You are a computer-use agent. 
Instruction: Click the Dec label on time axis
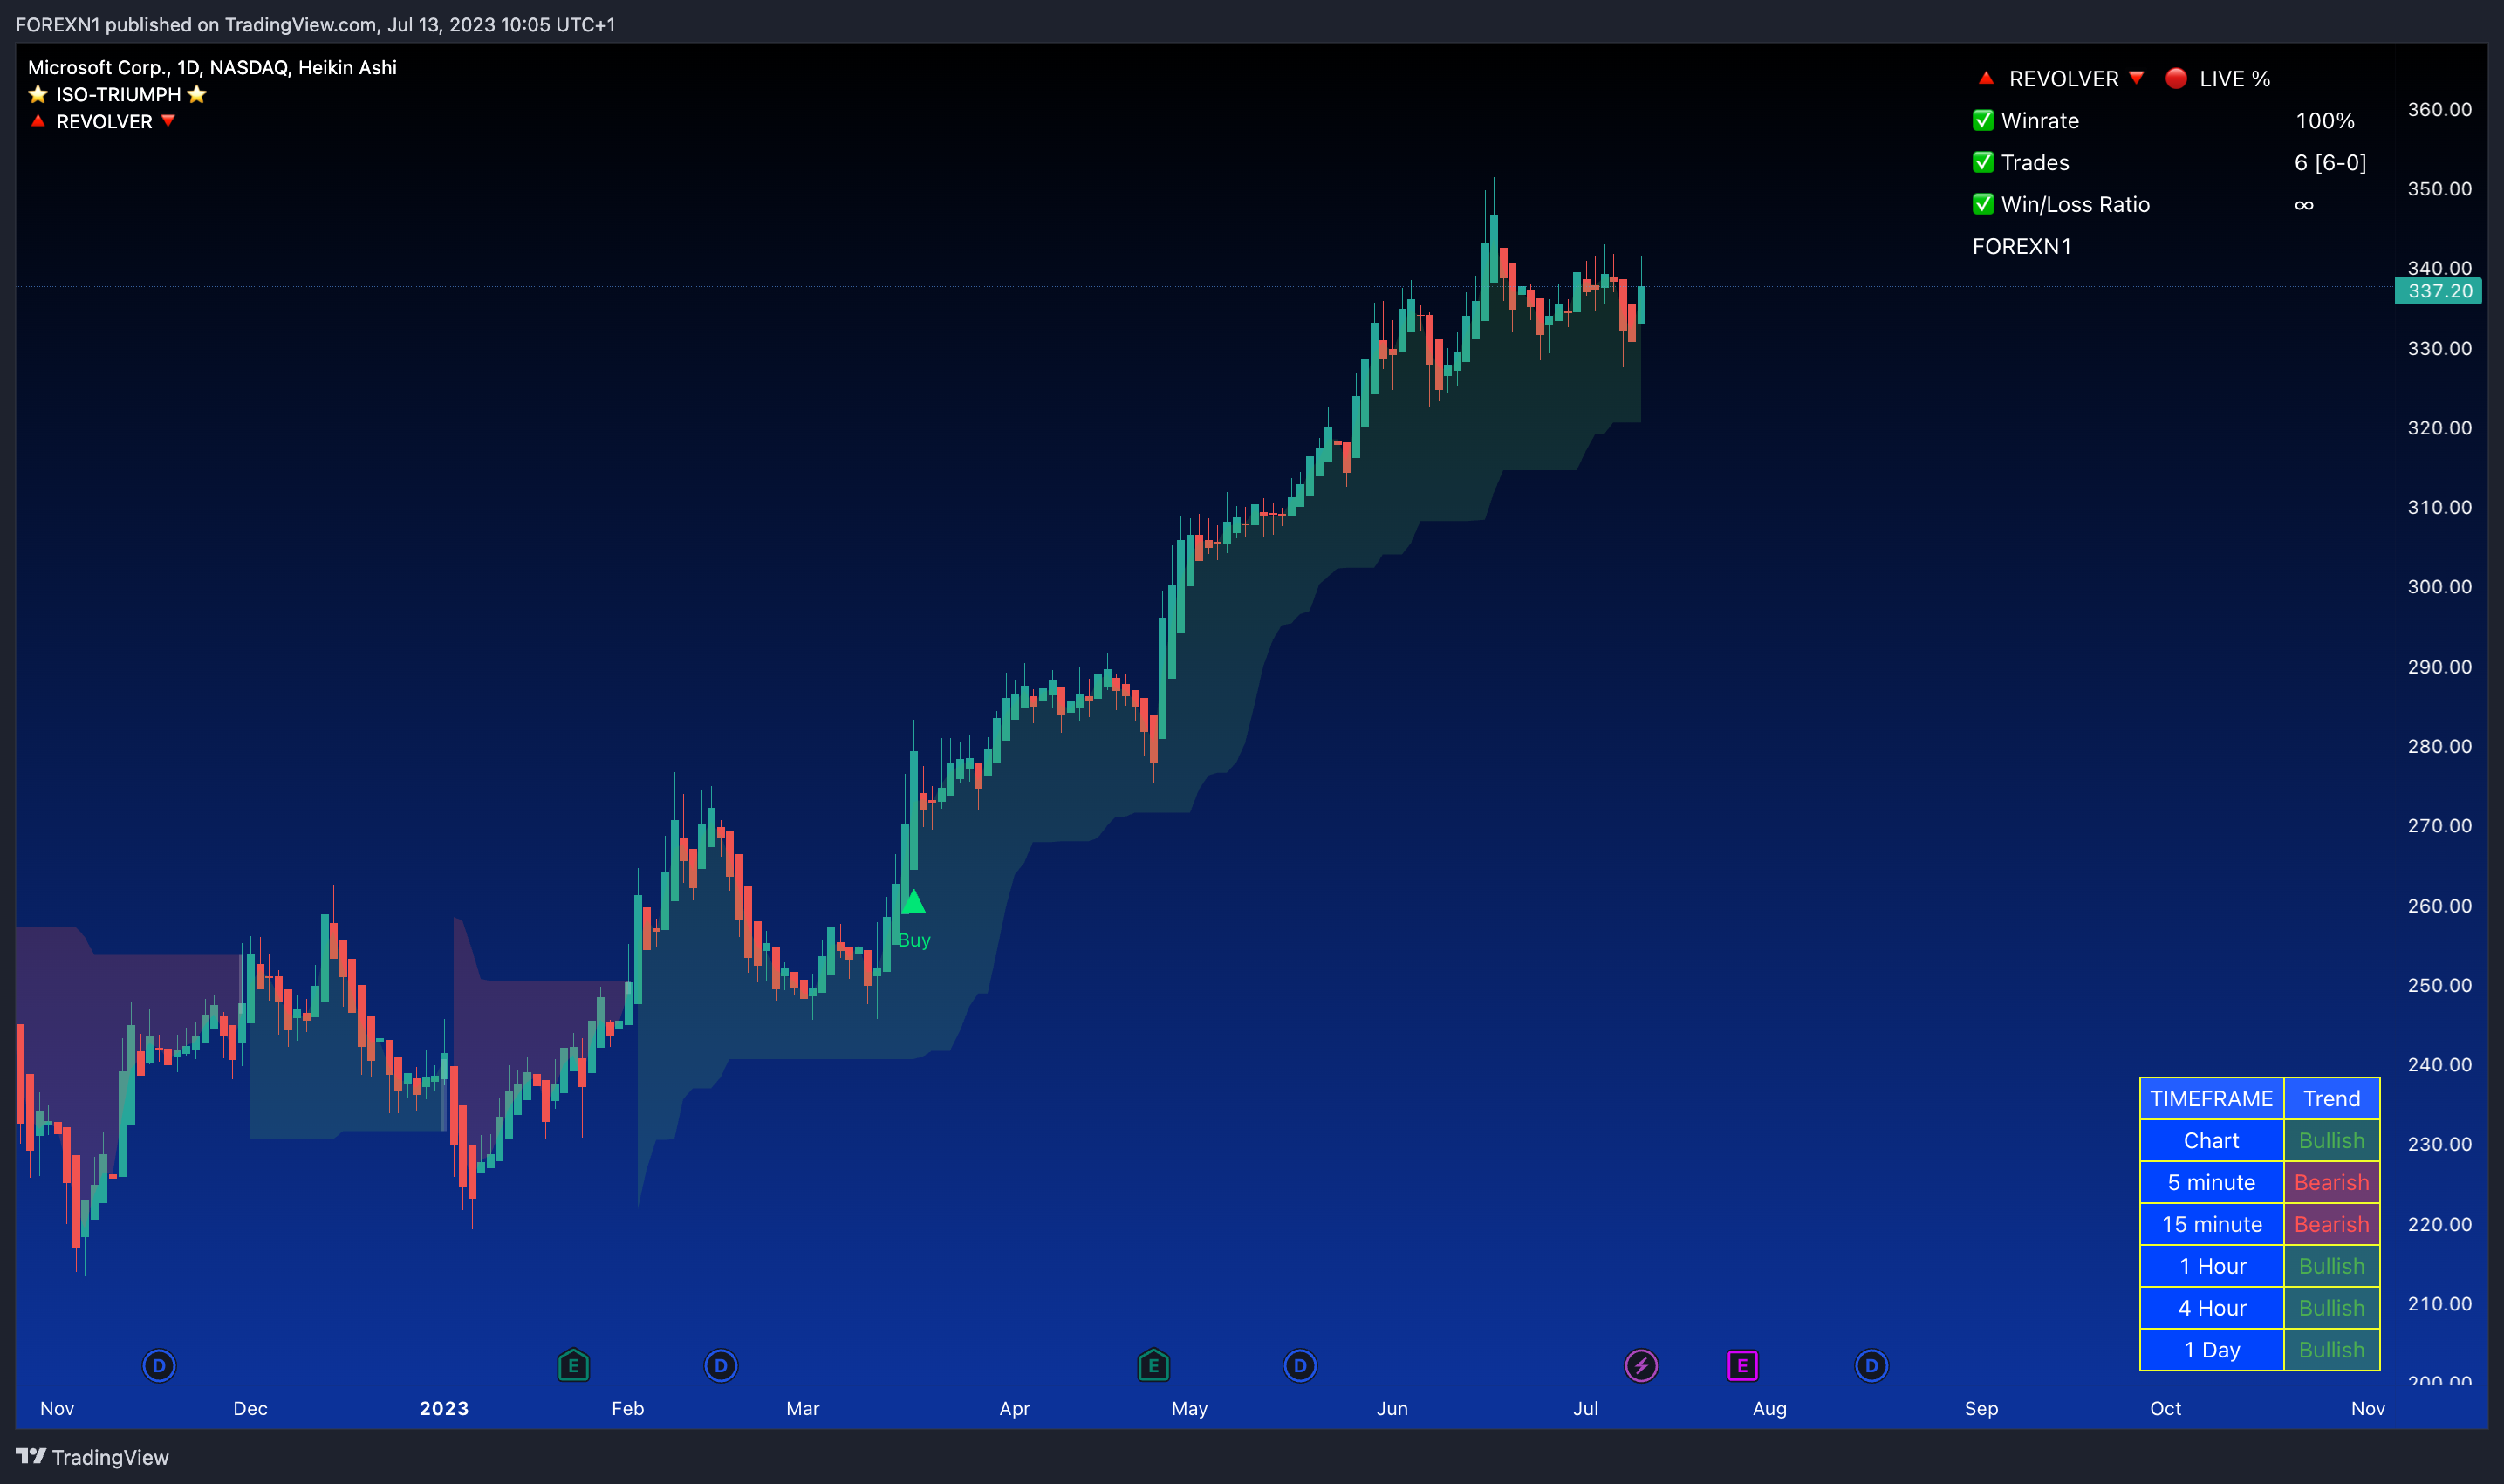tap(250, 1408)
